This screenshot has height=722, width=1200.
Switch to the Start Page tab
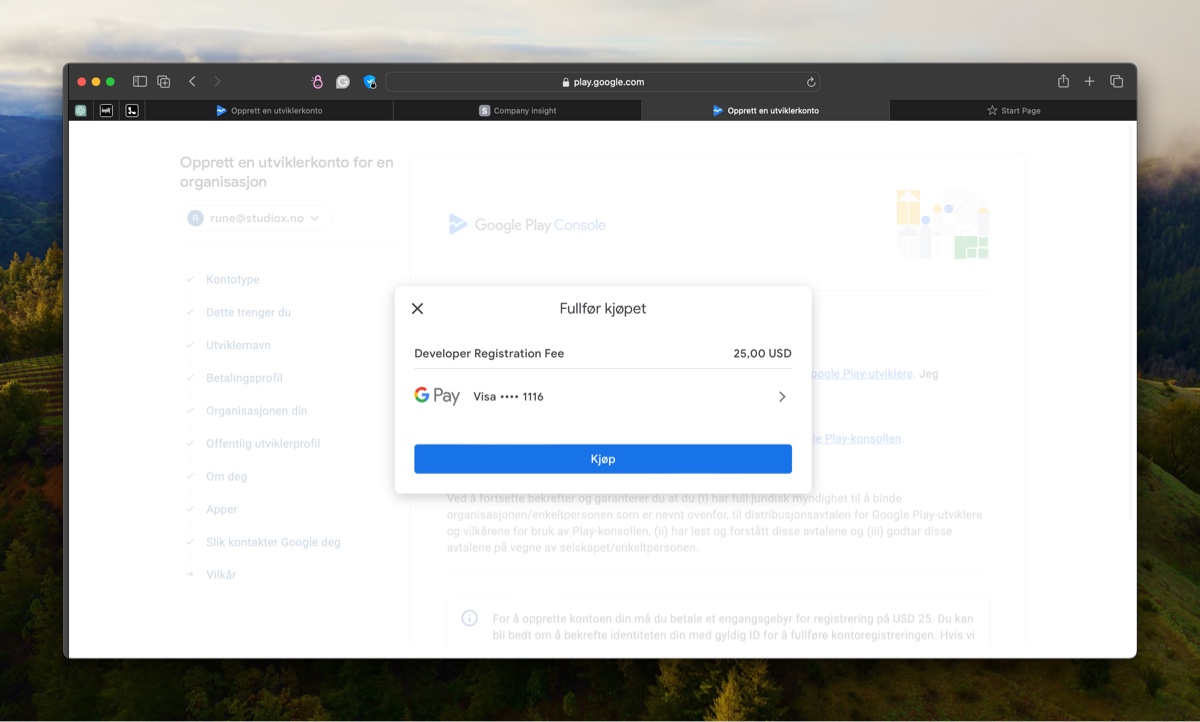[x=1013, y=111]
